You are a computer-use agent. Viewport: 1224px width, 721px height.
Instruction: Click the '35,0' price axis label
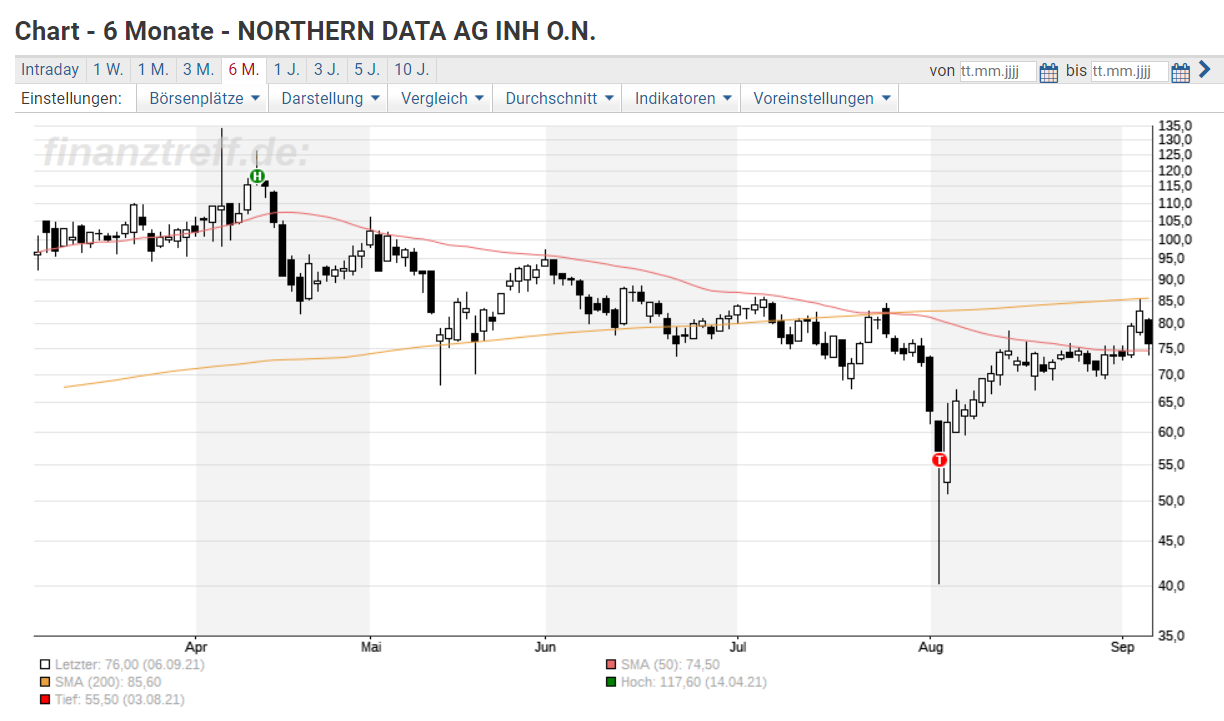coord(1173,636)
